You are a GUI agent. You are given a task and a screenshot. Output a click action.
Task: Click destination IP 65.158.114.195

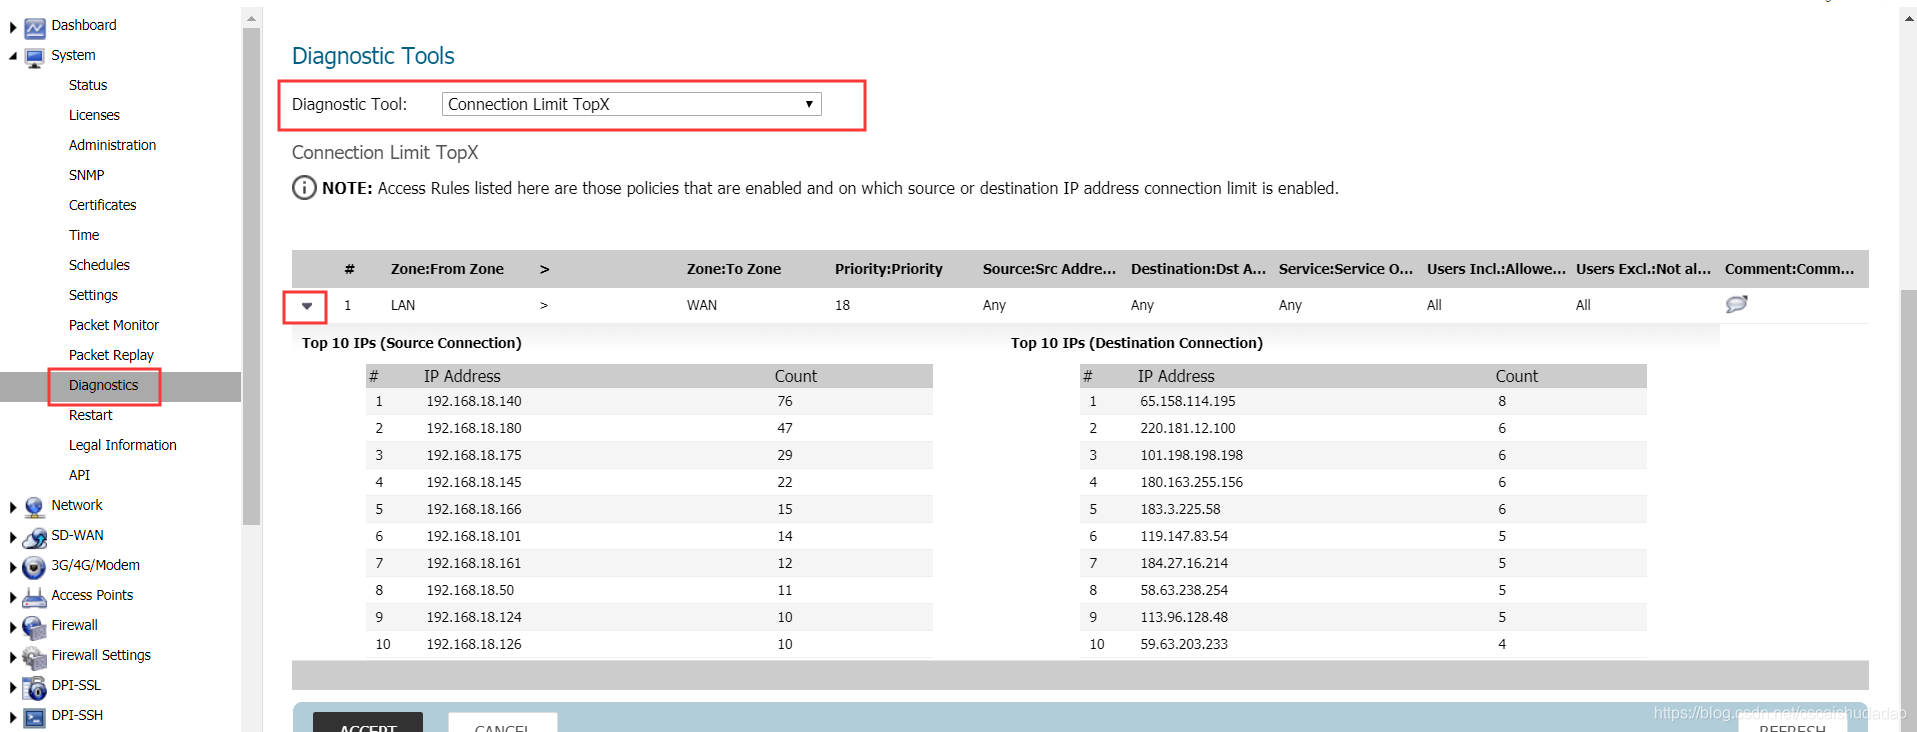click(x=1188, y=401)
